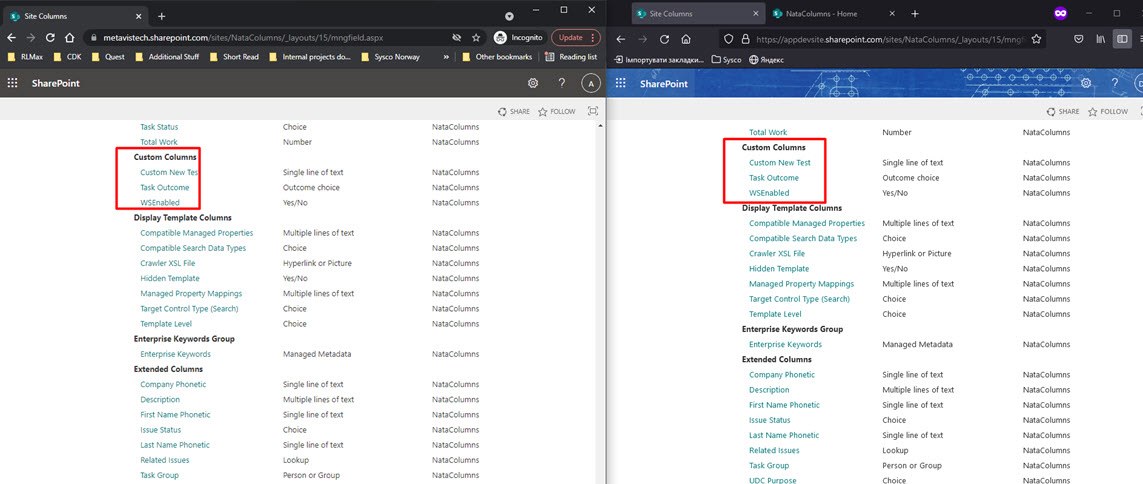
Task: Click SHARE in the right window
Action: point(1063,112)
